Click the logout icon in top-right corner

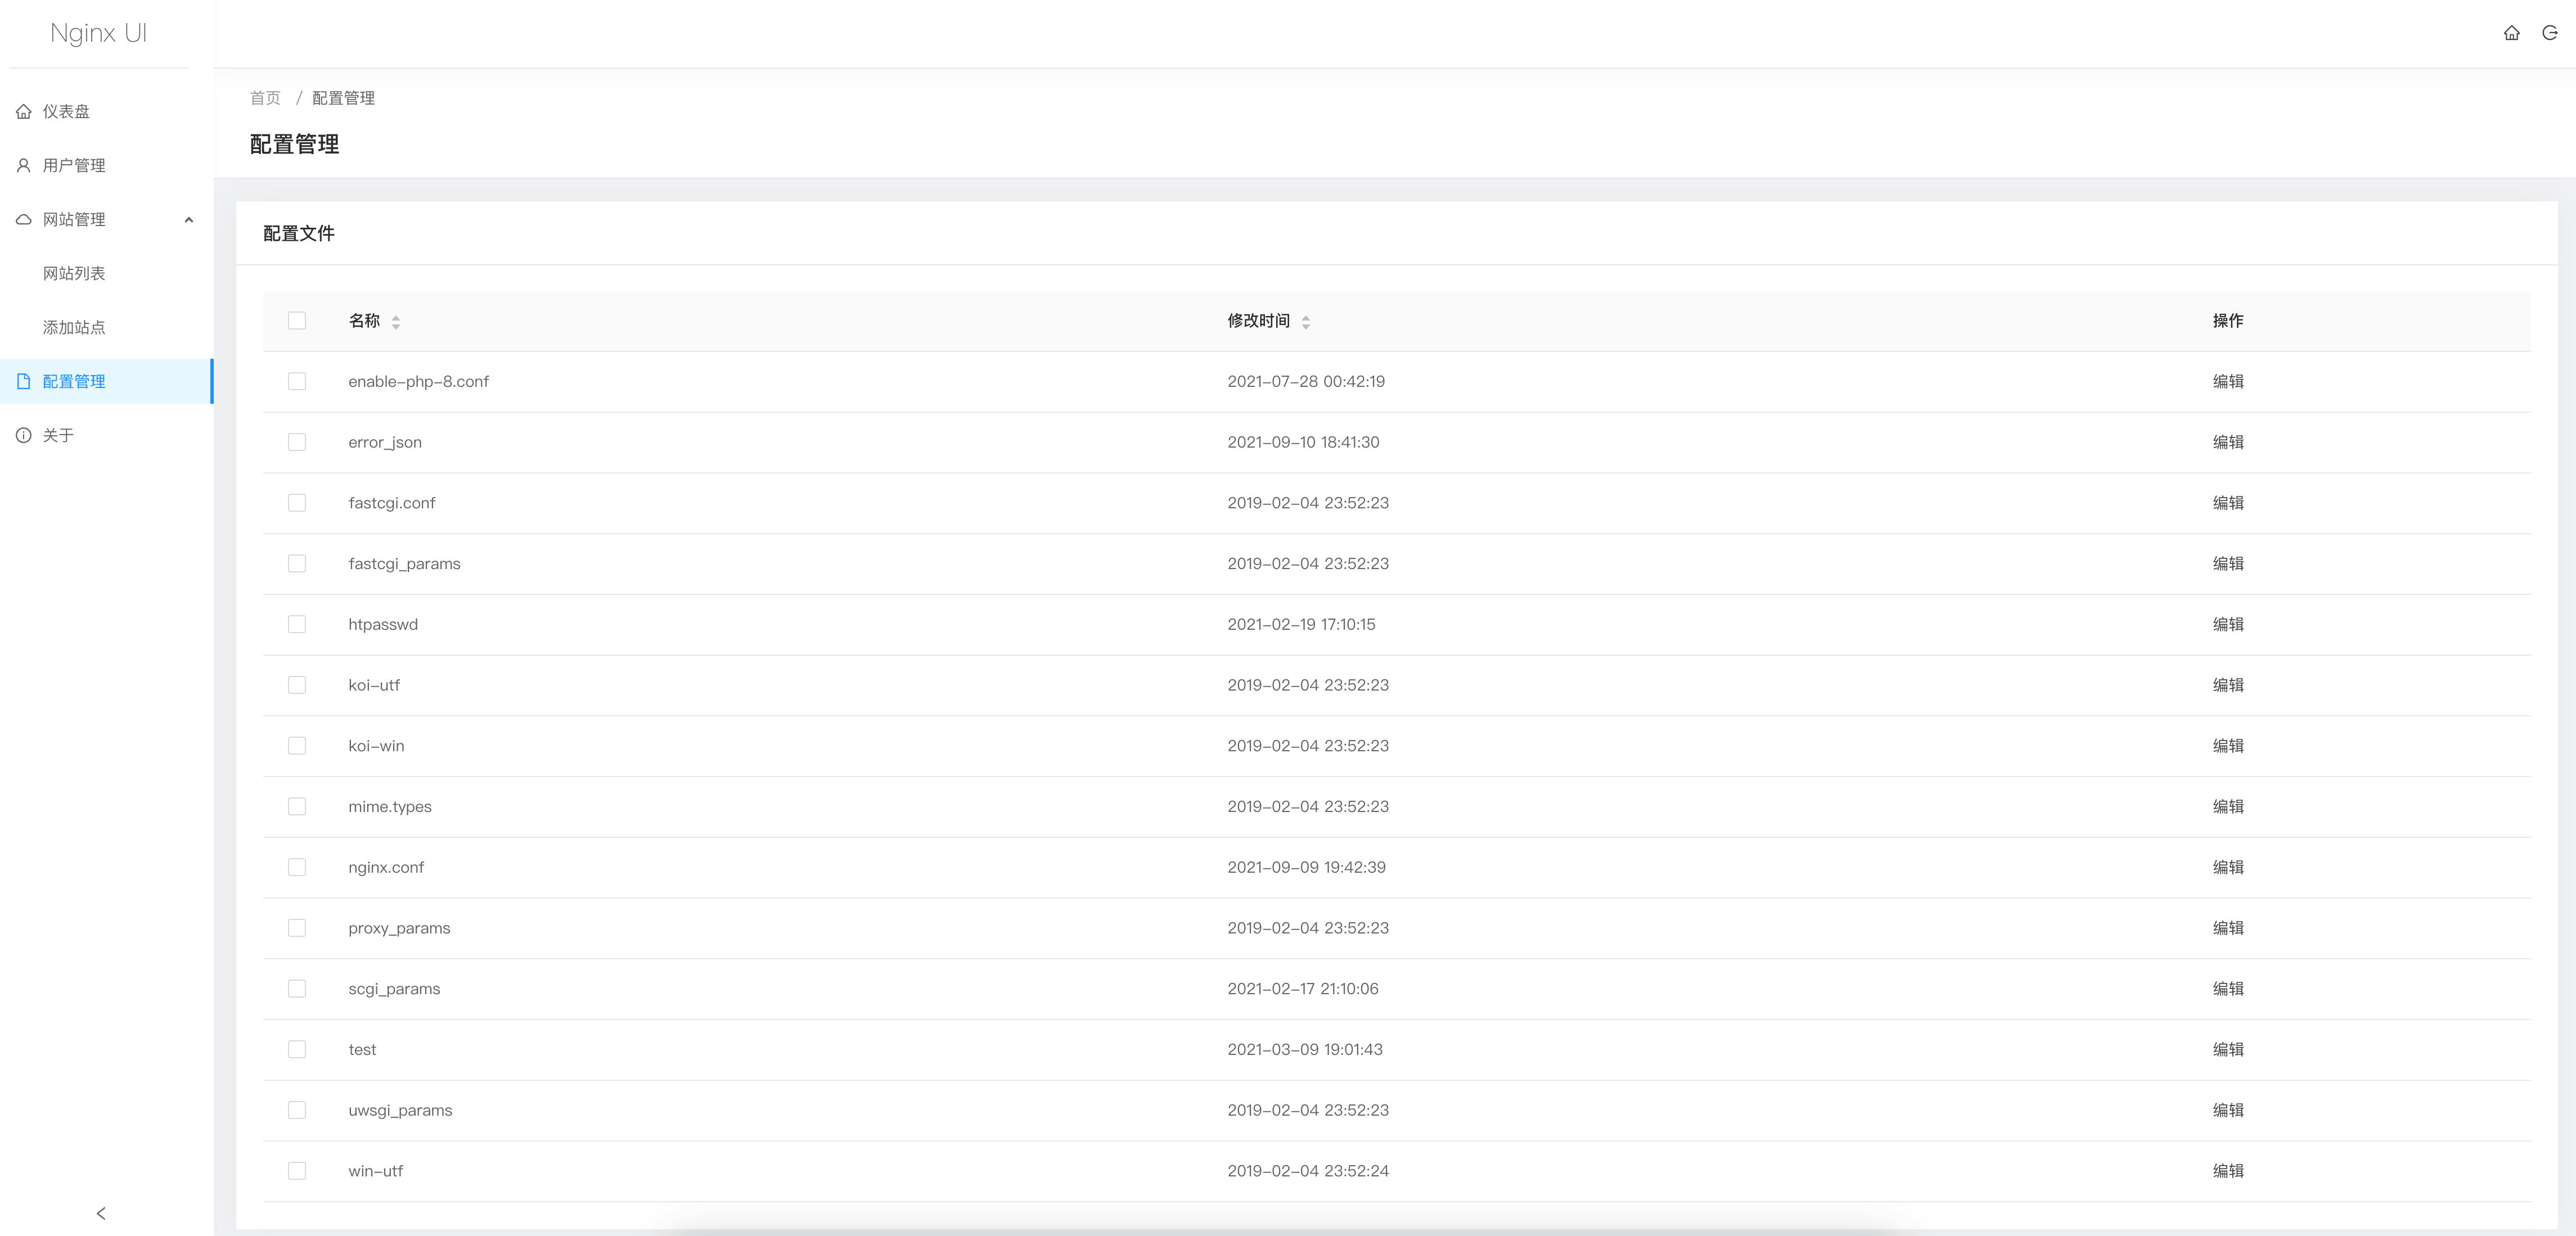[2549, 33]
